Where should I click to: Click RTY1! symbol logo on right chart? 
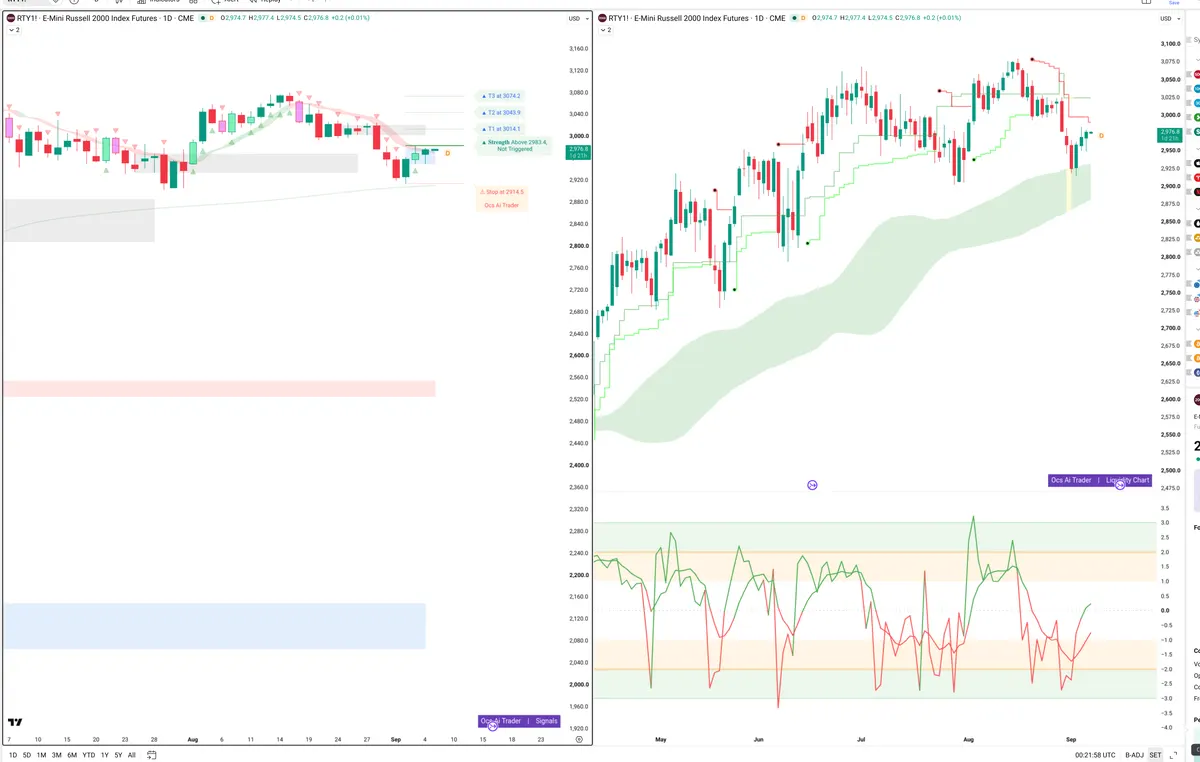tap(602, 18)
